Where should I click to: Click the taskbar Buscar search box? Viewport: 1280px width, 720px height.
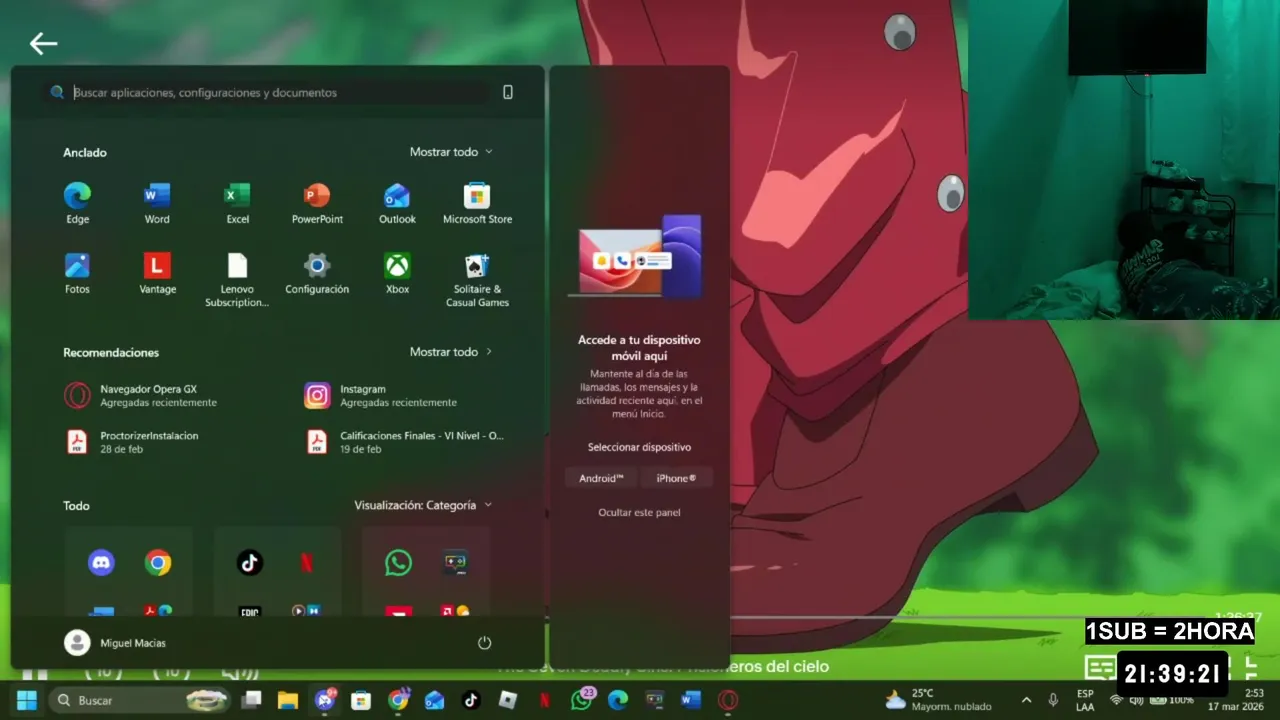[139, 700]
